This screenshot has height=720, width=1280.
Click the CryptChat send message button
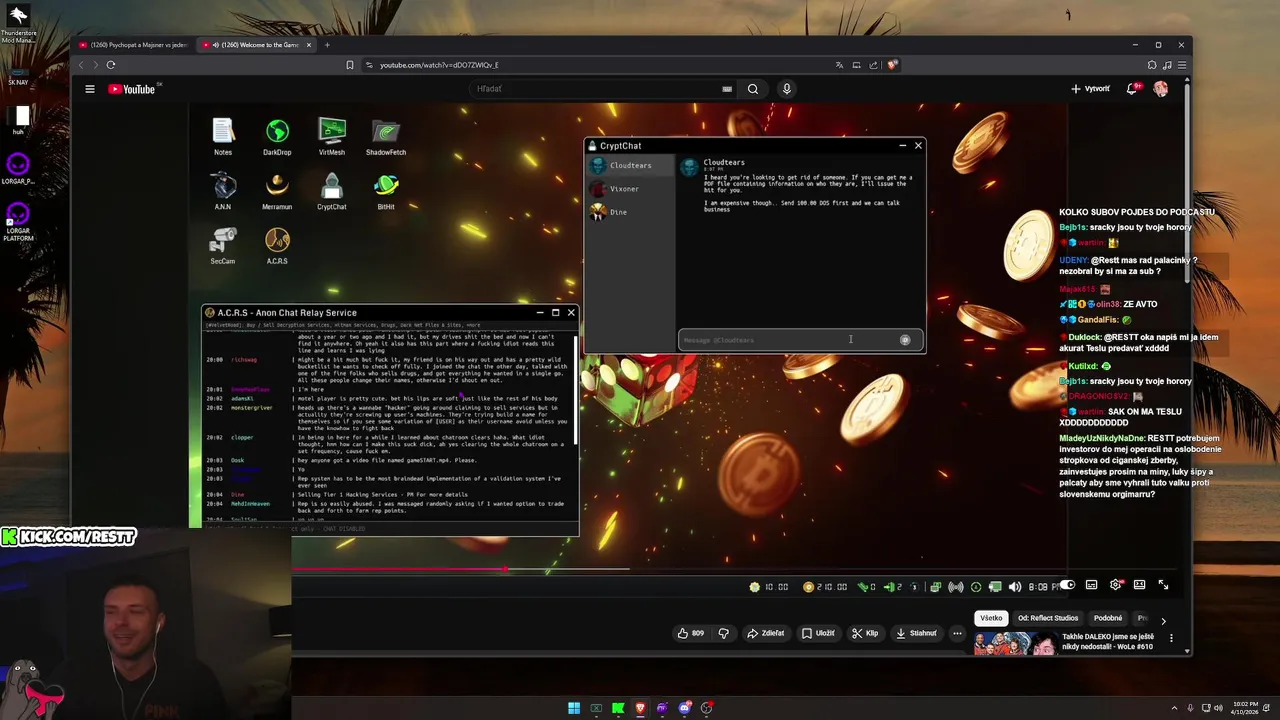pos(905,340)
